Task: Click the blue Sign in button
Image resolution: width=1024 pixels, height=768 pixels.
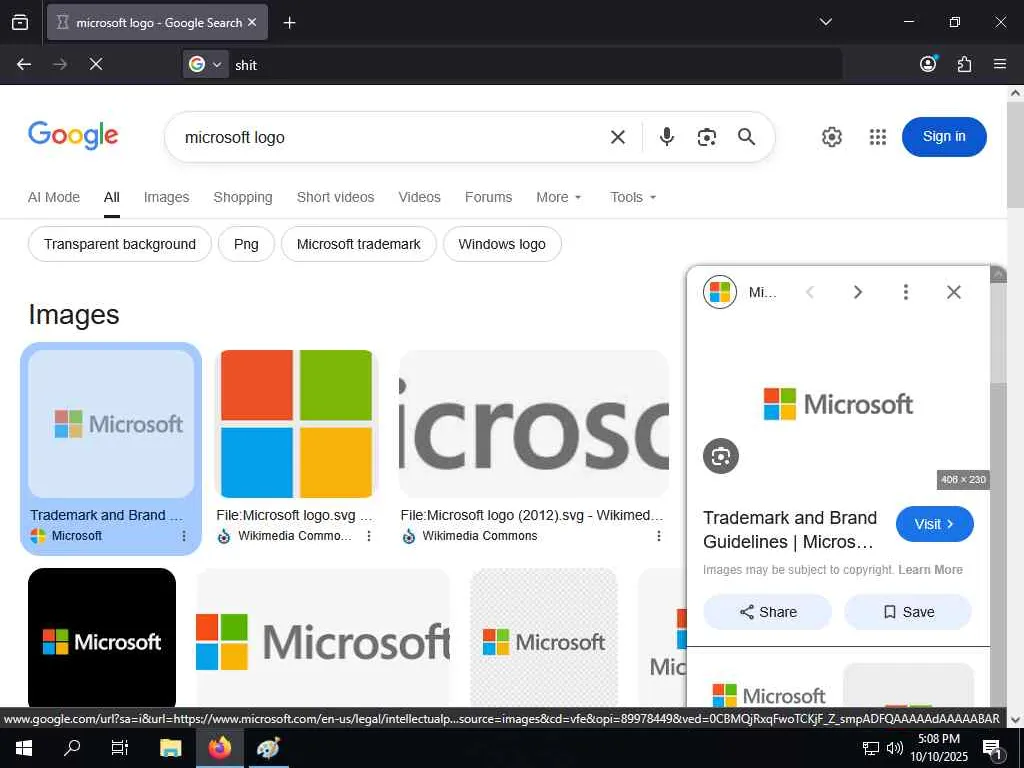Action: click(x=944, y=136)
